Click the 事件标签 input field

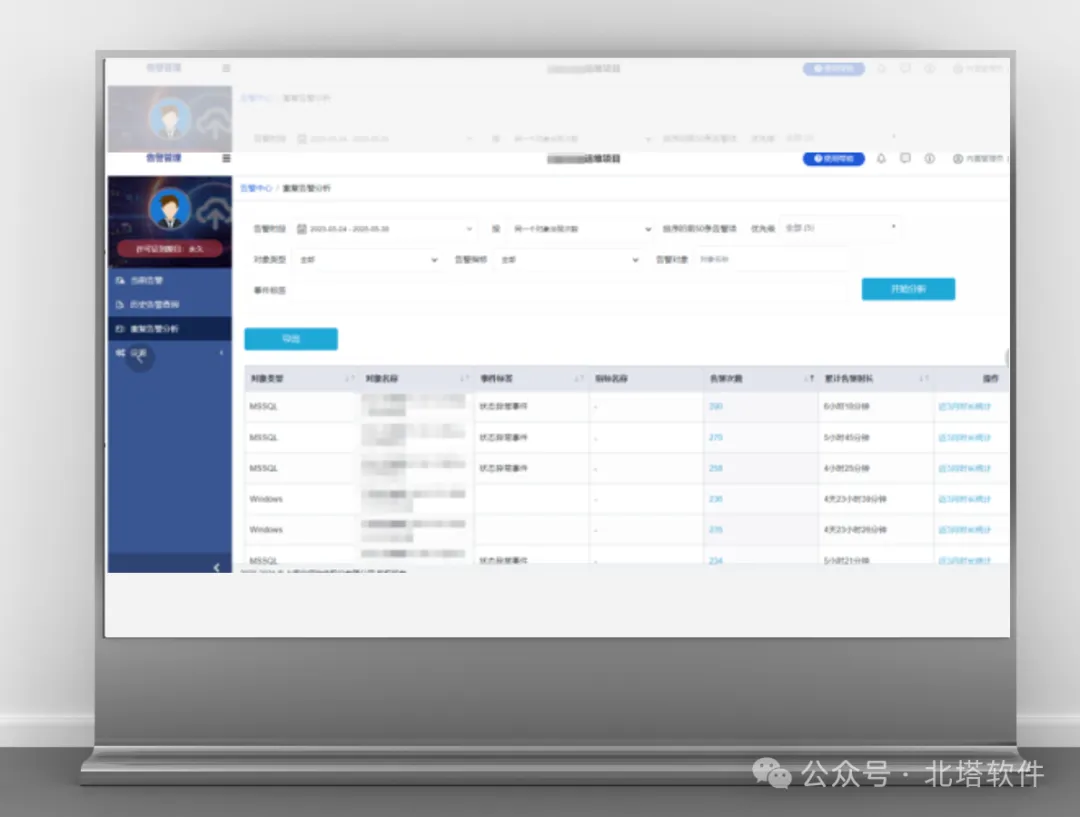572,290
